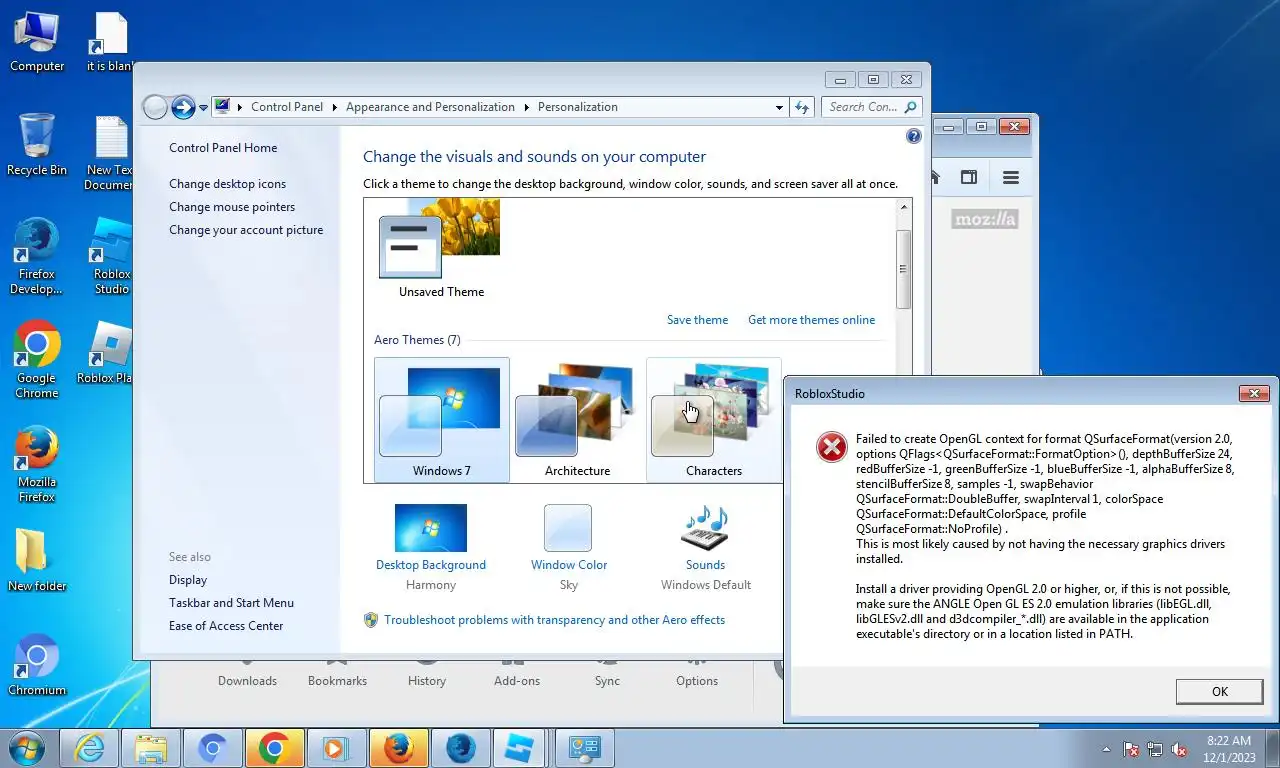The width and height of the screenshot is (1280, 768).
Task: Expand arrow after Control Panel breadcrumb
Action: (335, 107)
